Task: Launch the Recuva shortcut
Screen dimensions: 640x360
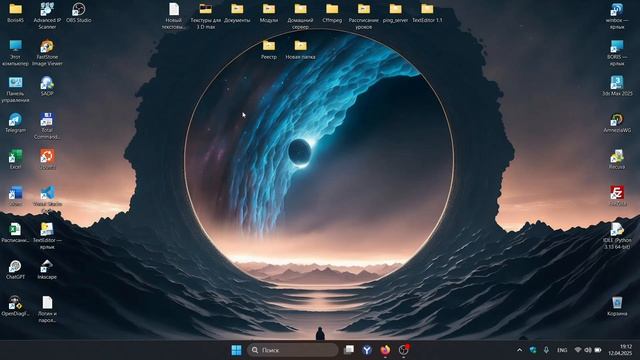Action: 617,159
